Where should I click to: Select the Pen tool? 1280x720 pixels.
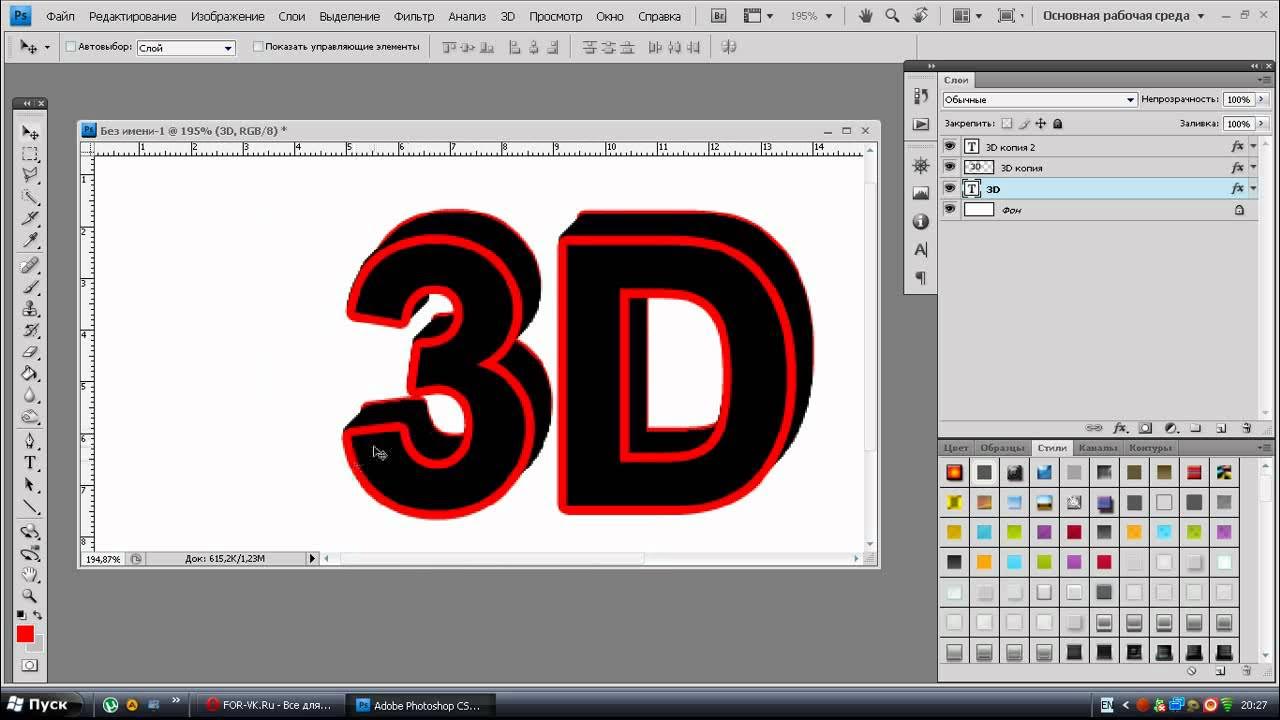point(30,442)
